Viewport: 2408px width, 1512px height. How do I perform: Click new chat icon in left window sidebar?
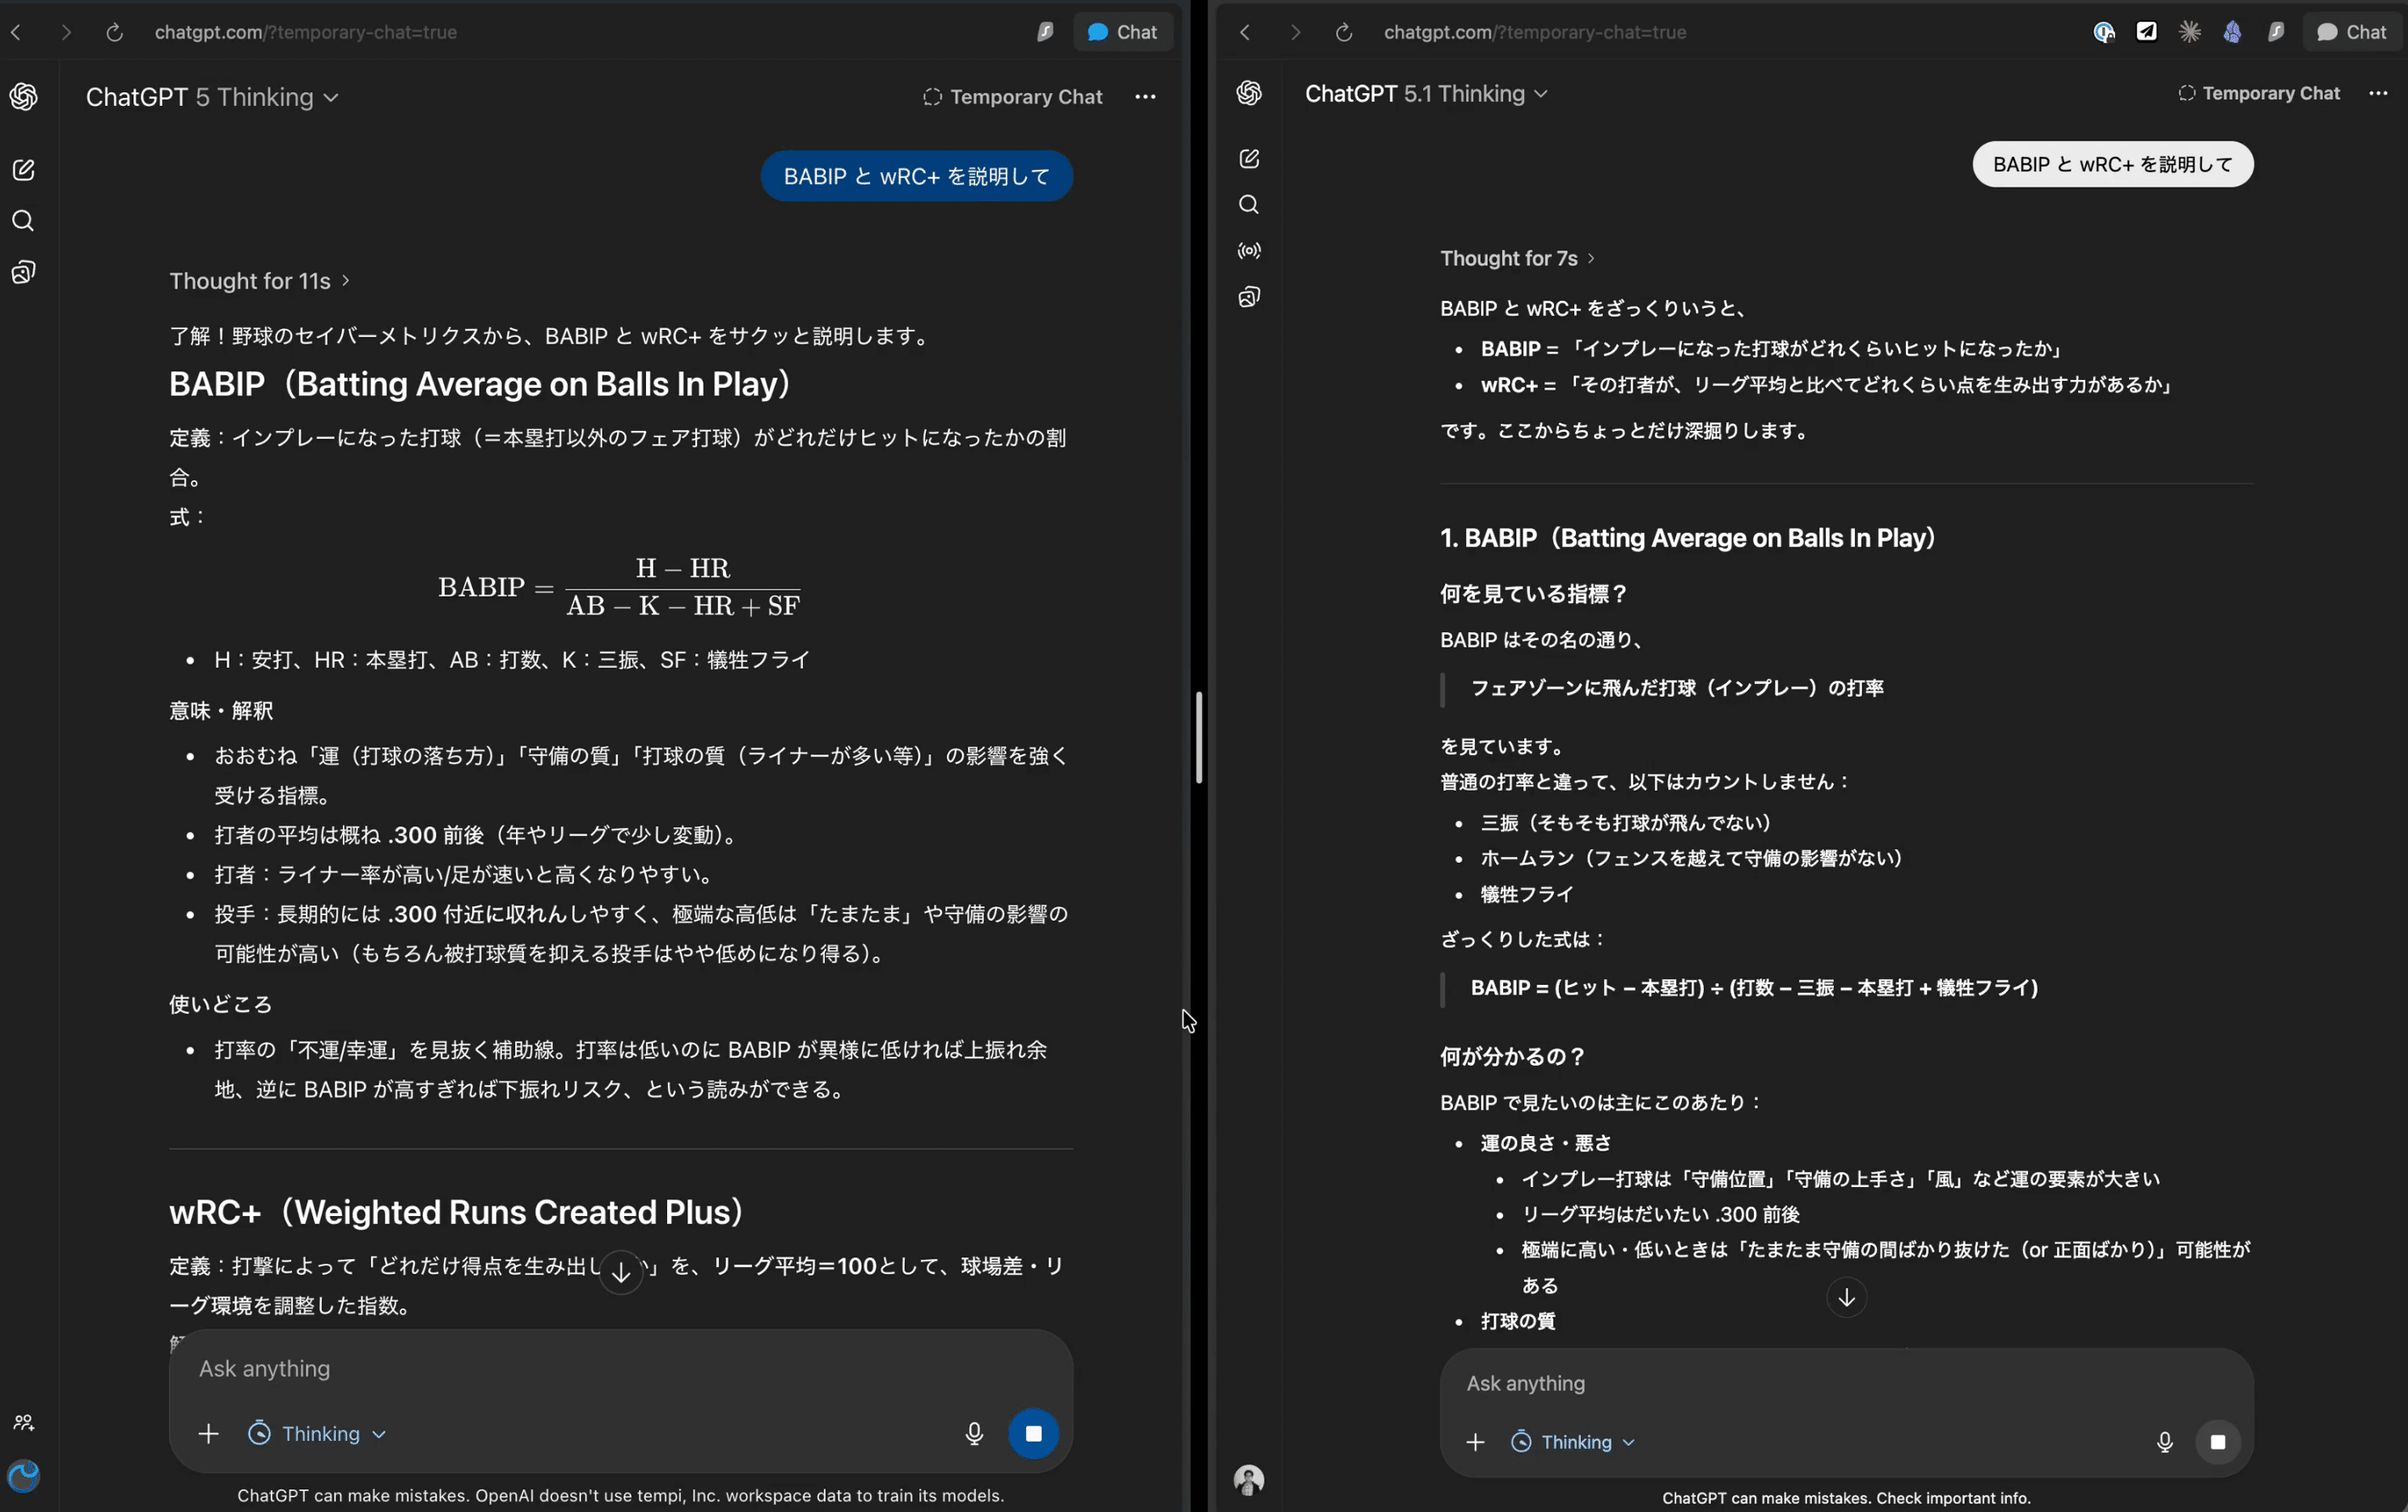23,170
